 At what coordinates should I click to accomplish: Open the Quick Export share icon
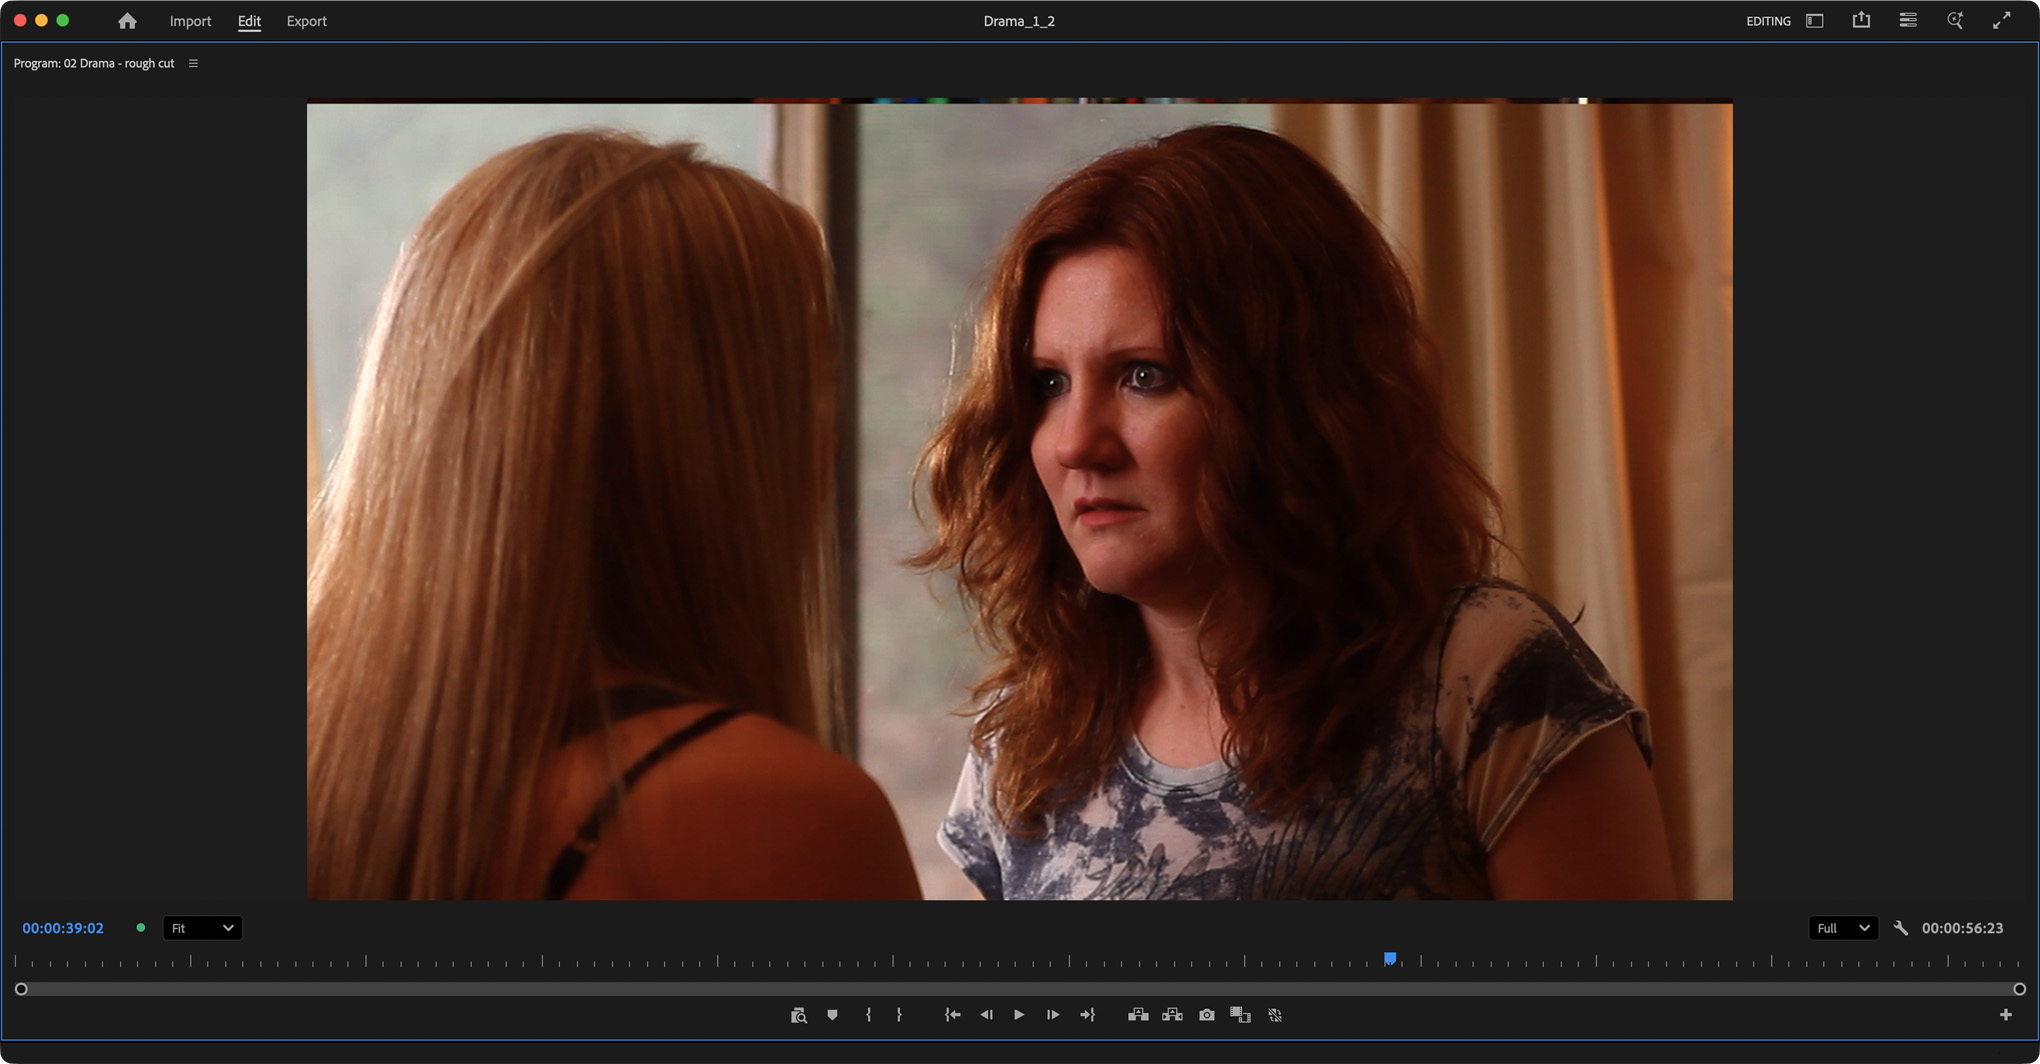click(1861, 21)
